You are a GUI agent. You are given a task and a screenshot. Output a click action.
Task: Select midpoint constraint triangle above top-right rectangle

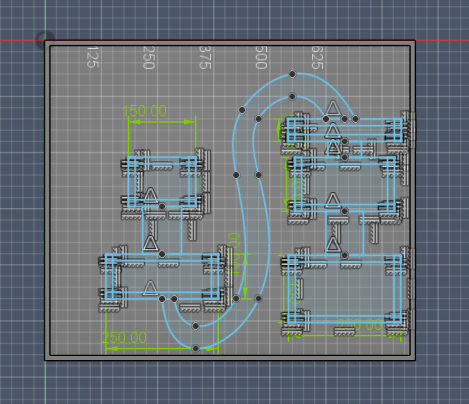pos(332,109)
